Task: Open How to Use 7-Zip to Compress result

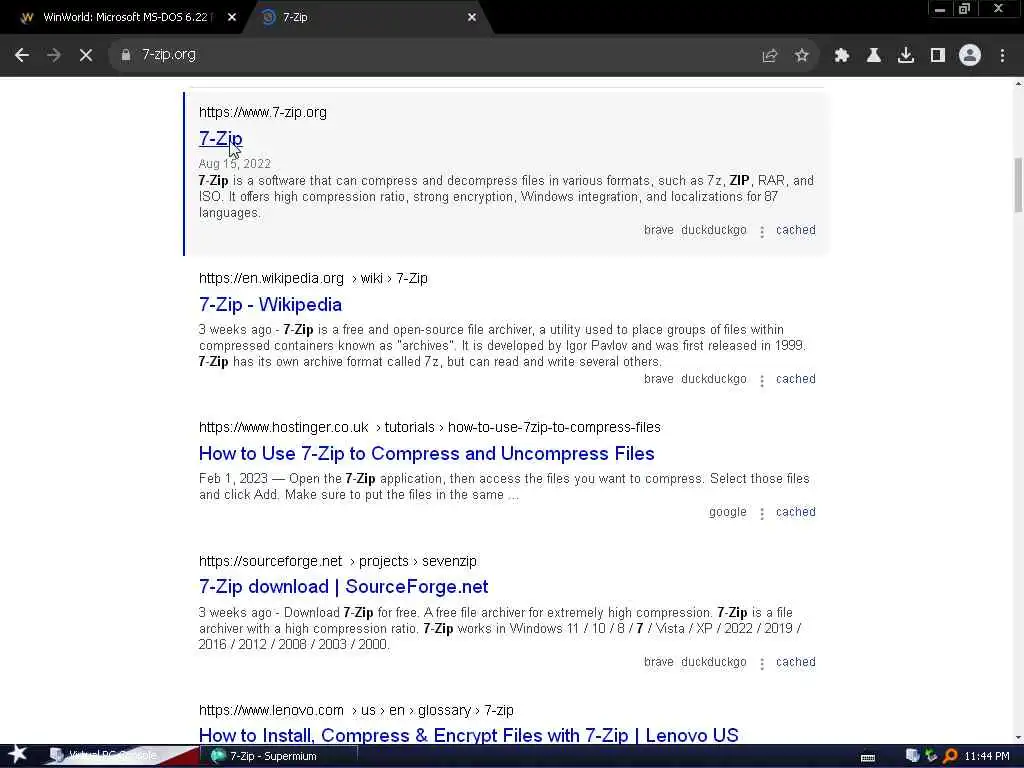Action: pos(426,453)
